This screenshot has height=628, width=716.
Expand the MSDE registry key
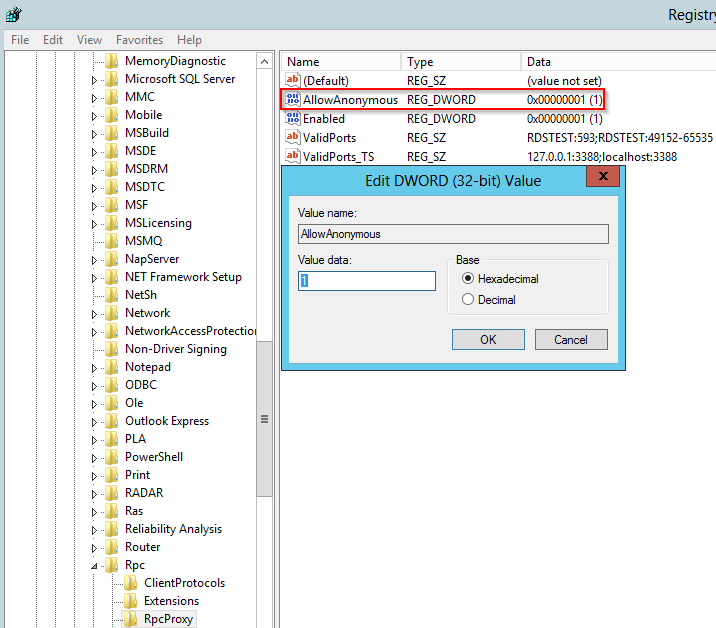94,152
